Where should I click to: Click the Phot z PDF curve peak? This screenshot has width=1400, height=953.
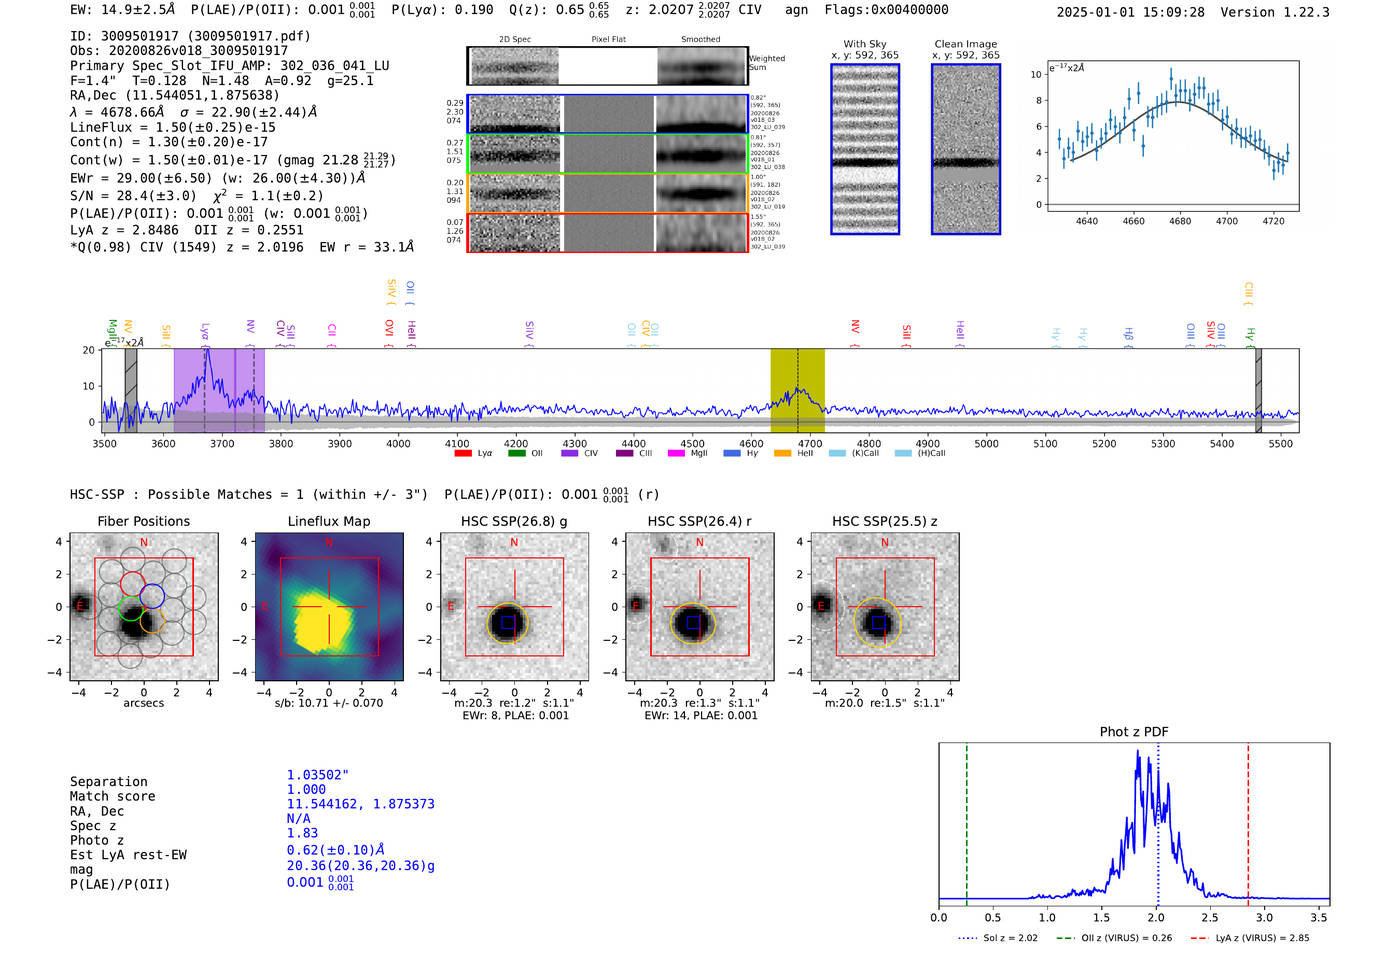click(x=1138, y=753)
